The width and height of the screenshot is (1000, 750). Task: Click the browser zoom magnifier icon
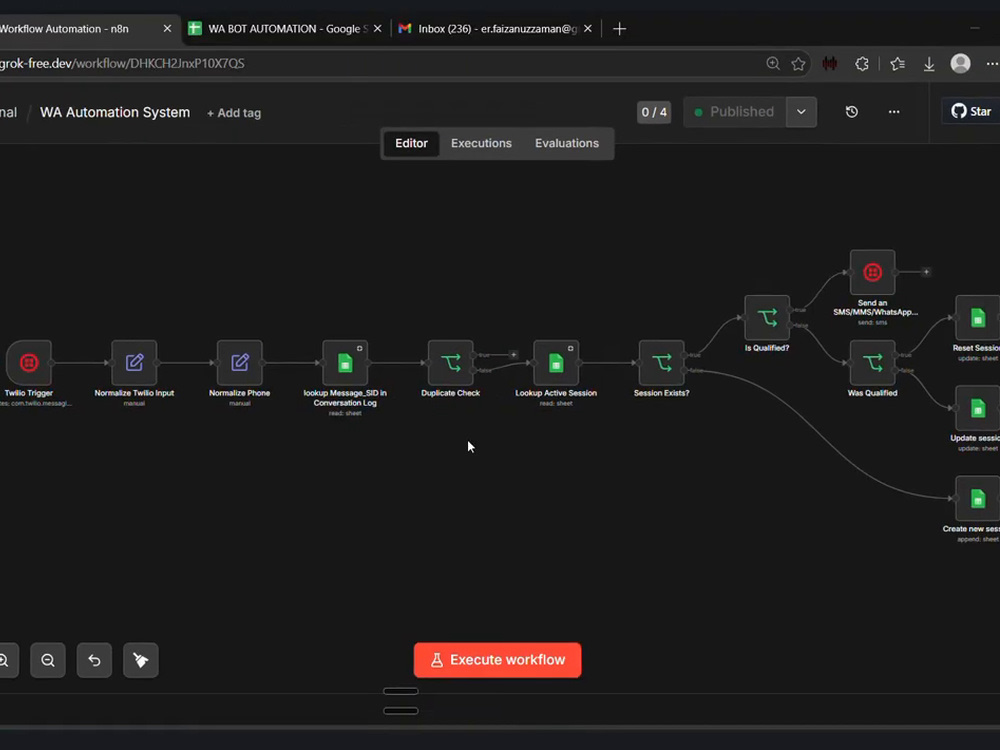(x=773, y=63)
